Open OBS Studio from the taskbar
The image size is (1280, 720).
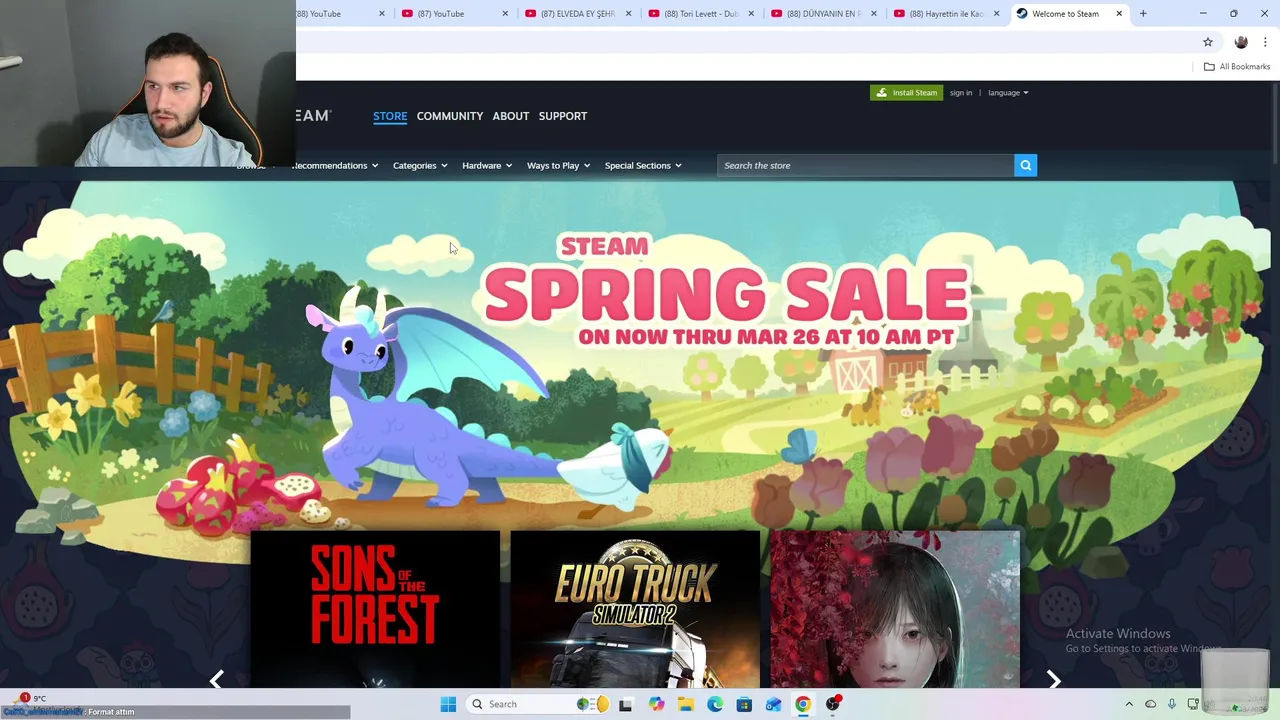click(x=832, y=704)
